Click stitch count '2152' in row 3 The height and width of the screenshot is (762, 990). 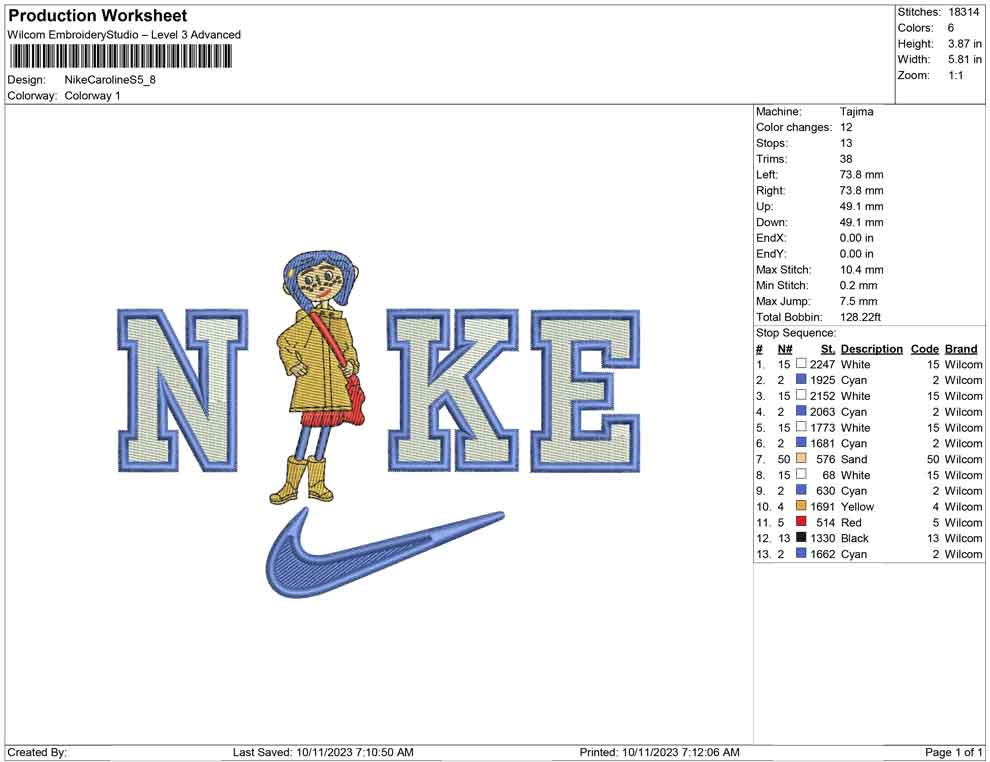823,395
